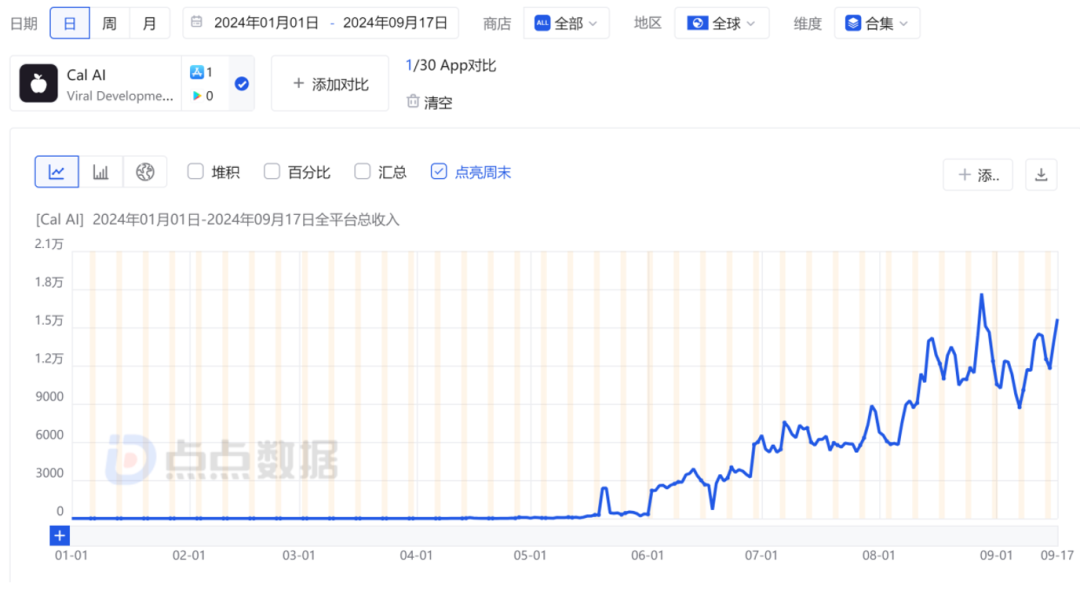Open the 1/30 App对比 link
1080x598 pixels.
[450, 65]
